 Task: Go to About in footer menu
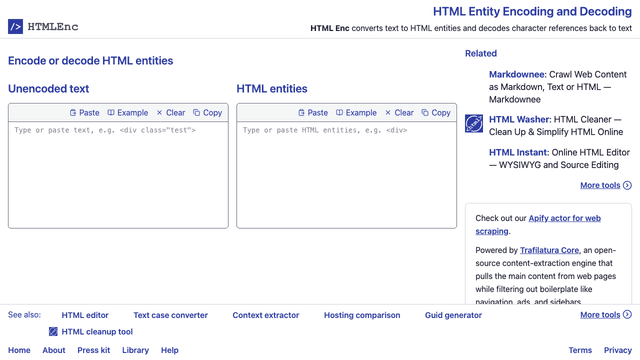tap(54, 350)
